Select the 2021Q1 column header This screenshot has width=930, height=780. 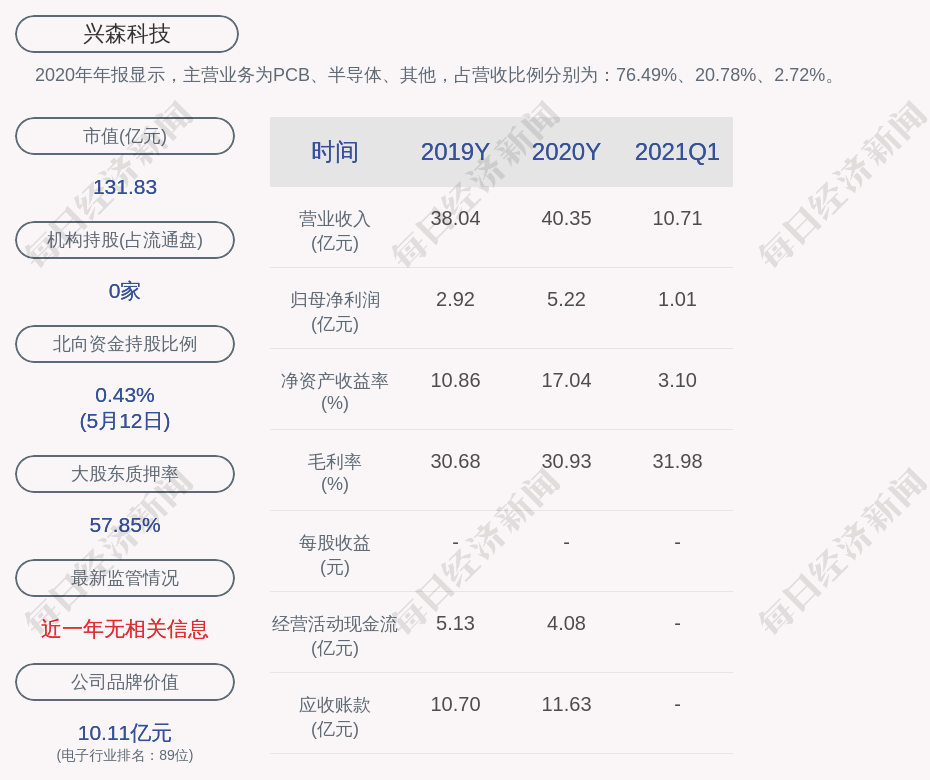coord(677,152)
